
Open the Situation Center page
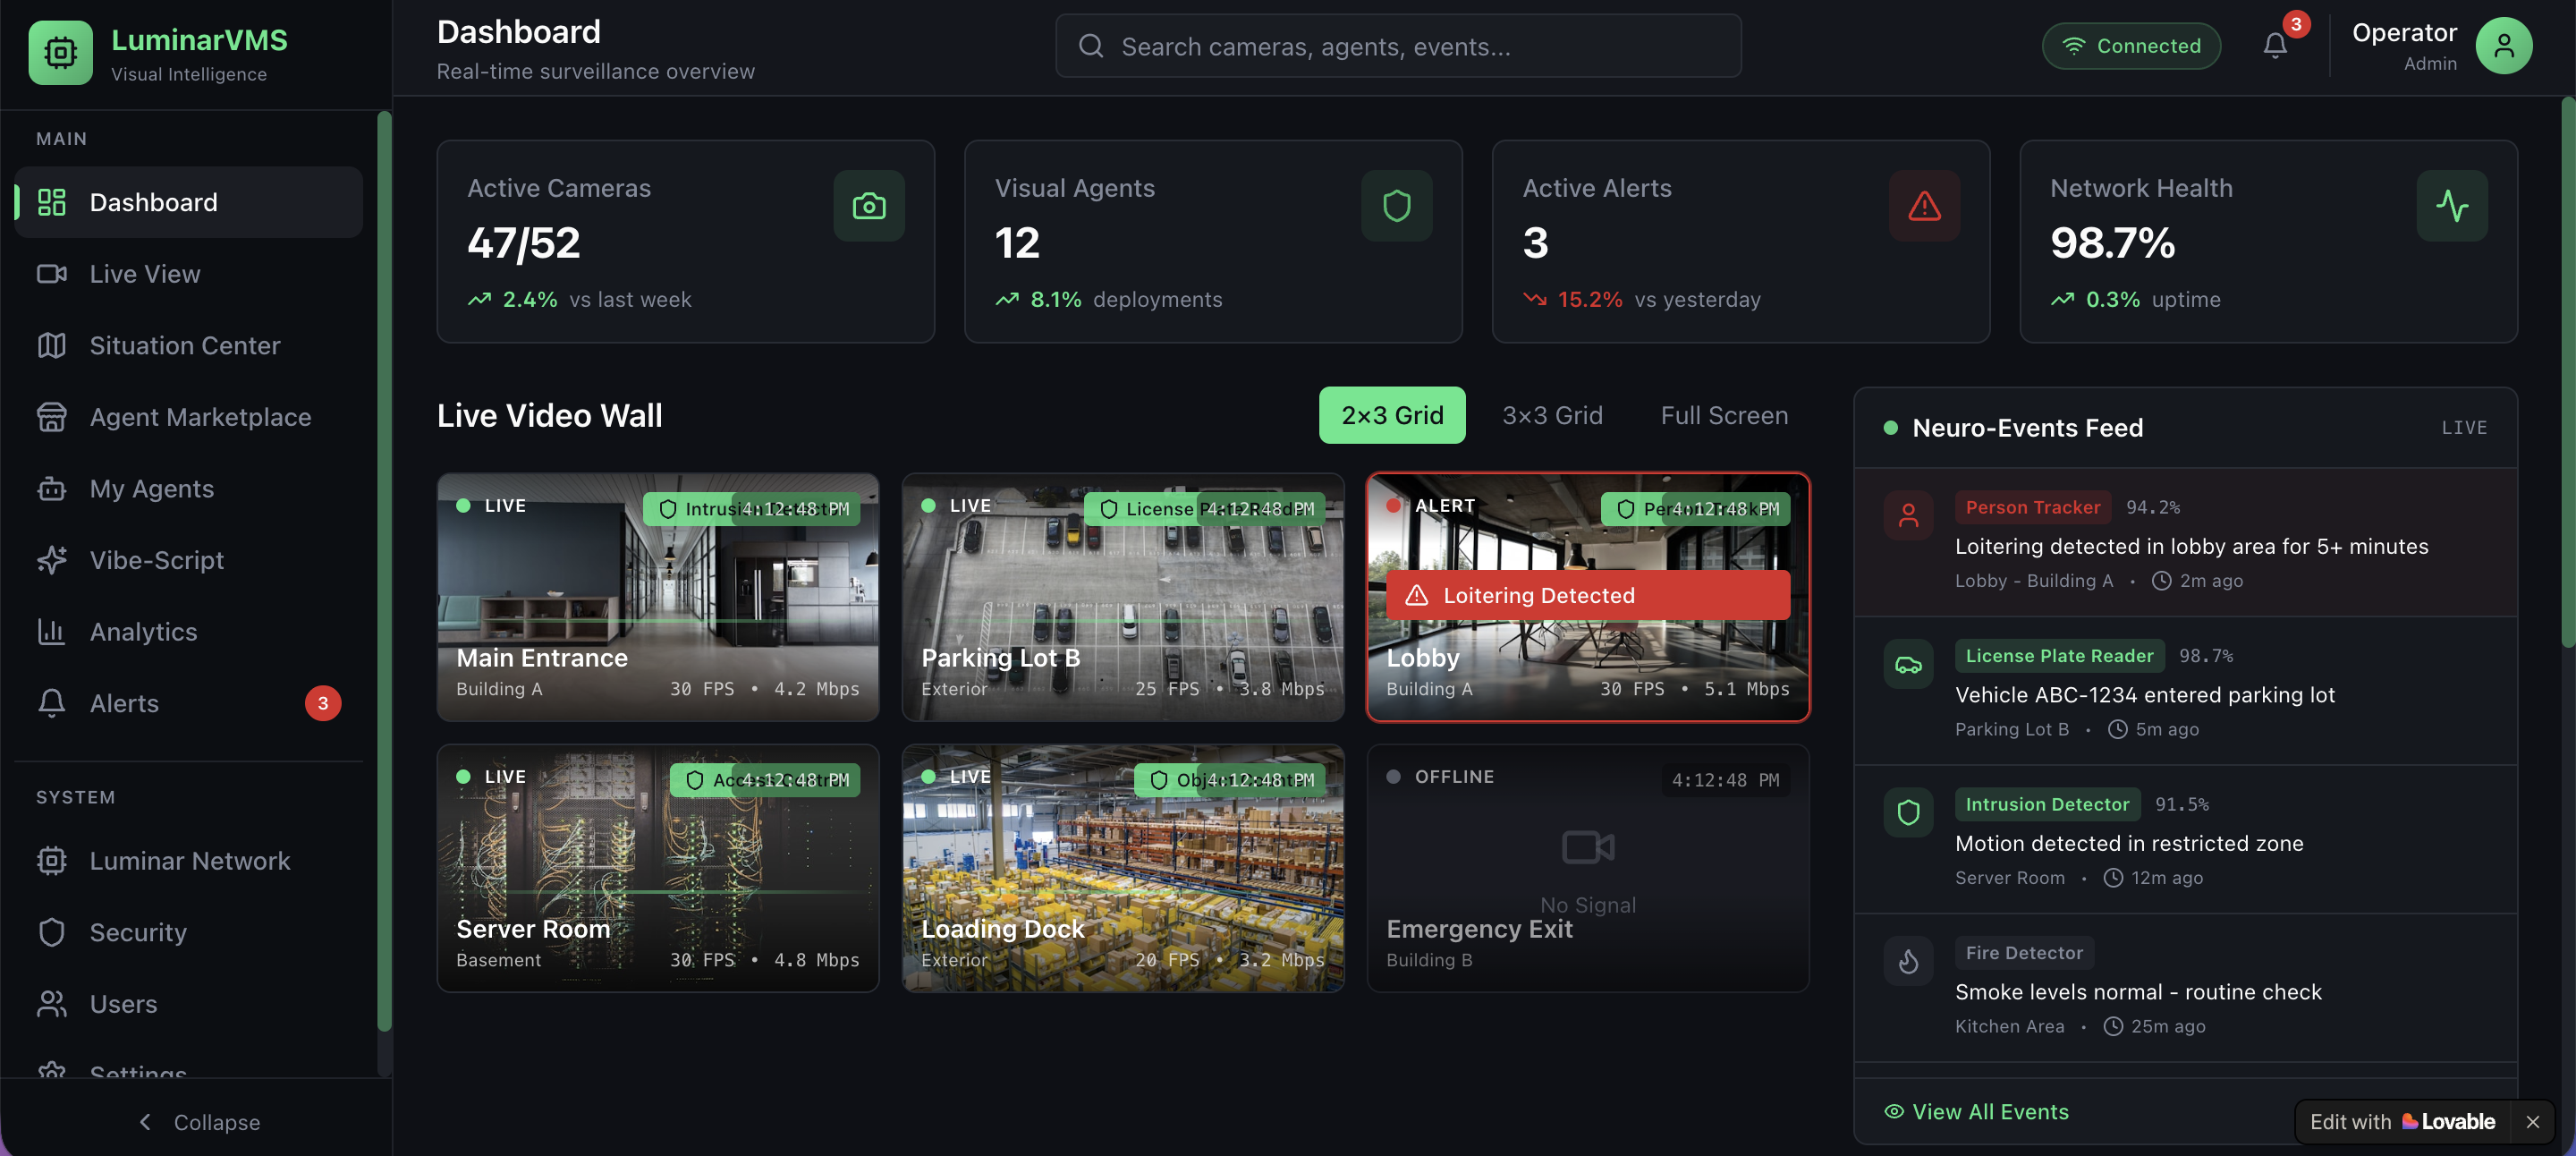[x=185, y=345]
